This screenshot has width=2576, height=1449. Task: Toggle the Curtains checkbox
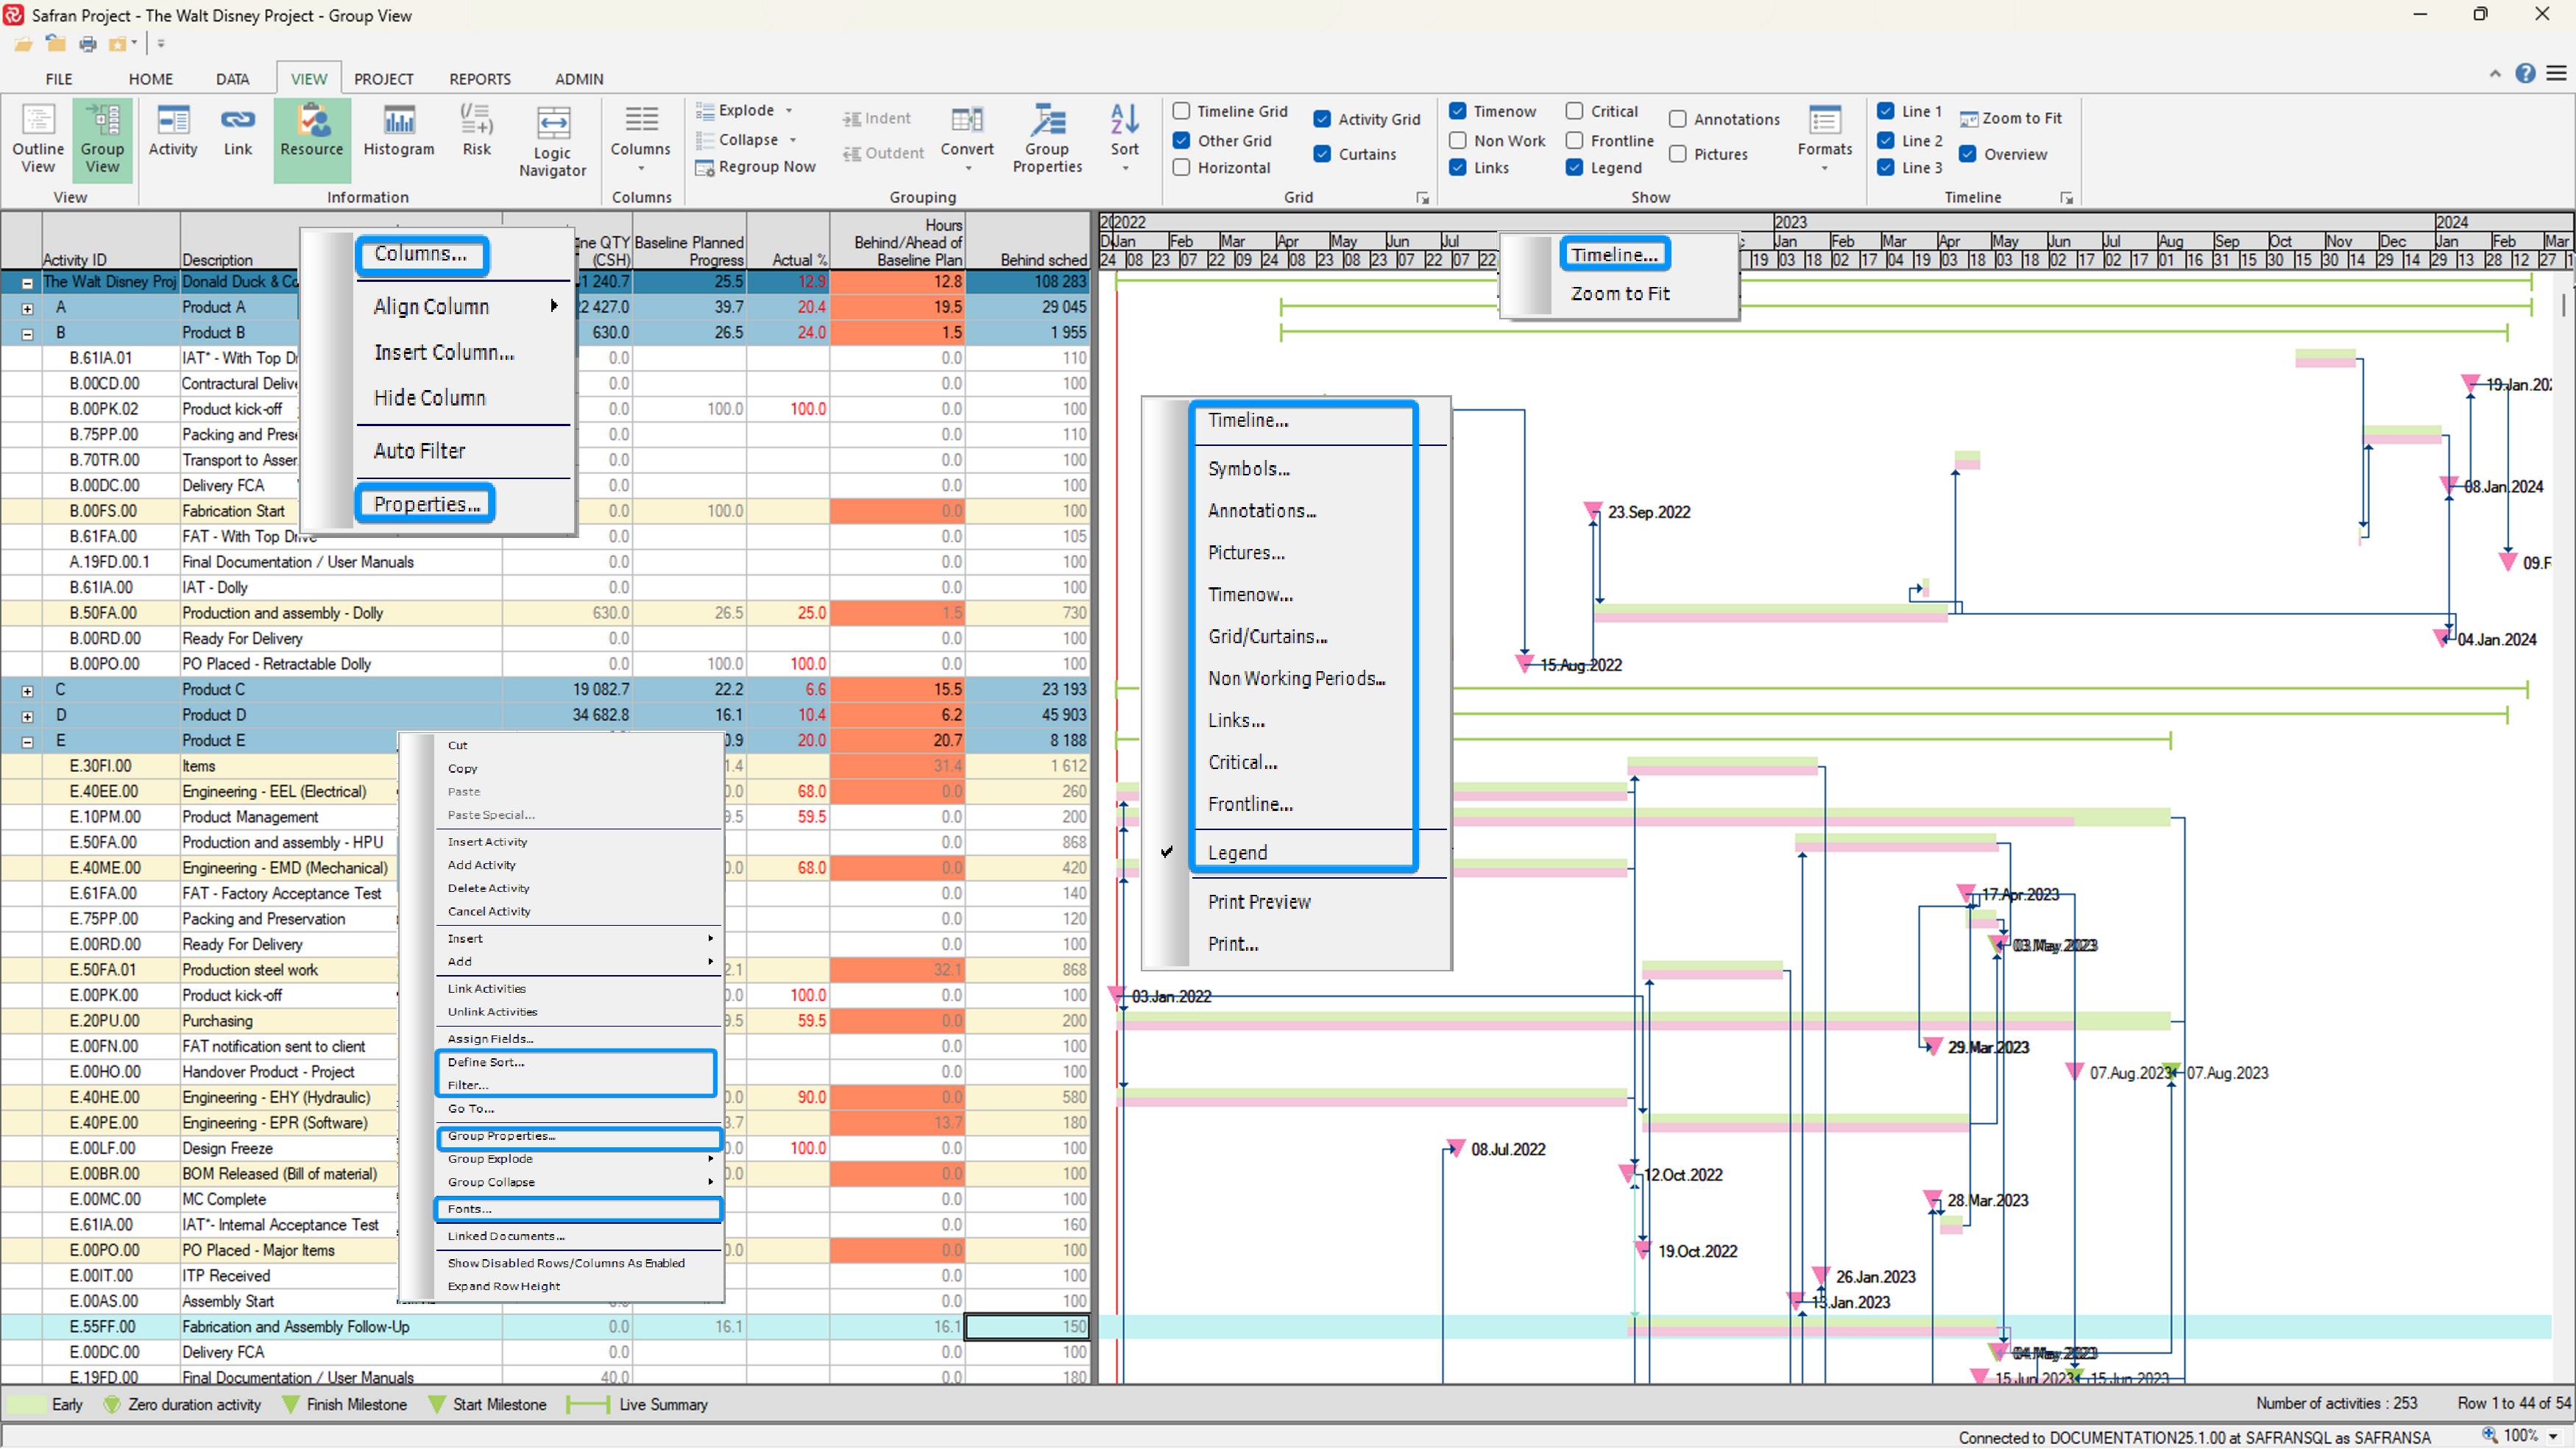coord(1322,154)
